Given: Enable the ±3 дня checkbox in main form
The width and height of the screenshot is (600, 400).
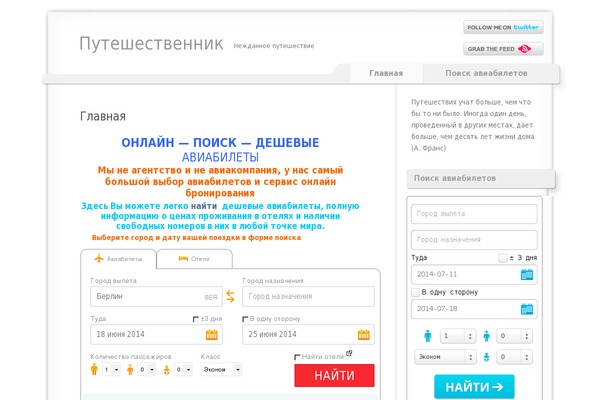Looking at the screenshot, I should 196,319.
